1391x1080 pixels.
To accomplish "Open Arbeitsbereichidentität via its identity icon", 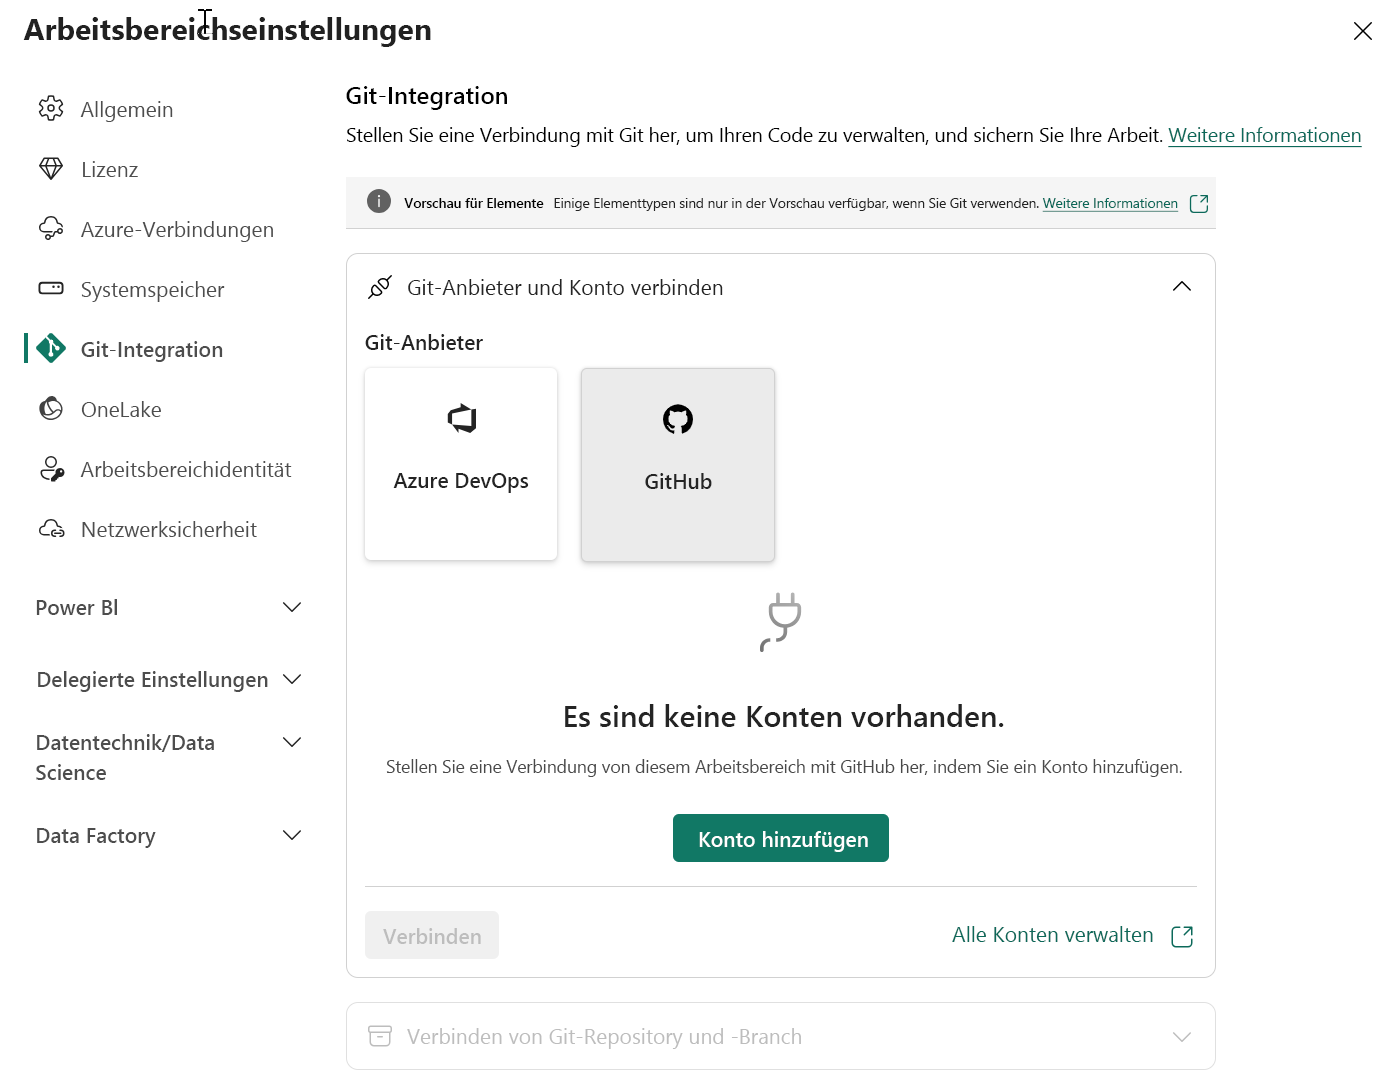I will (x=50, y=469).
